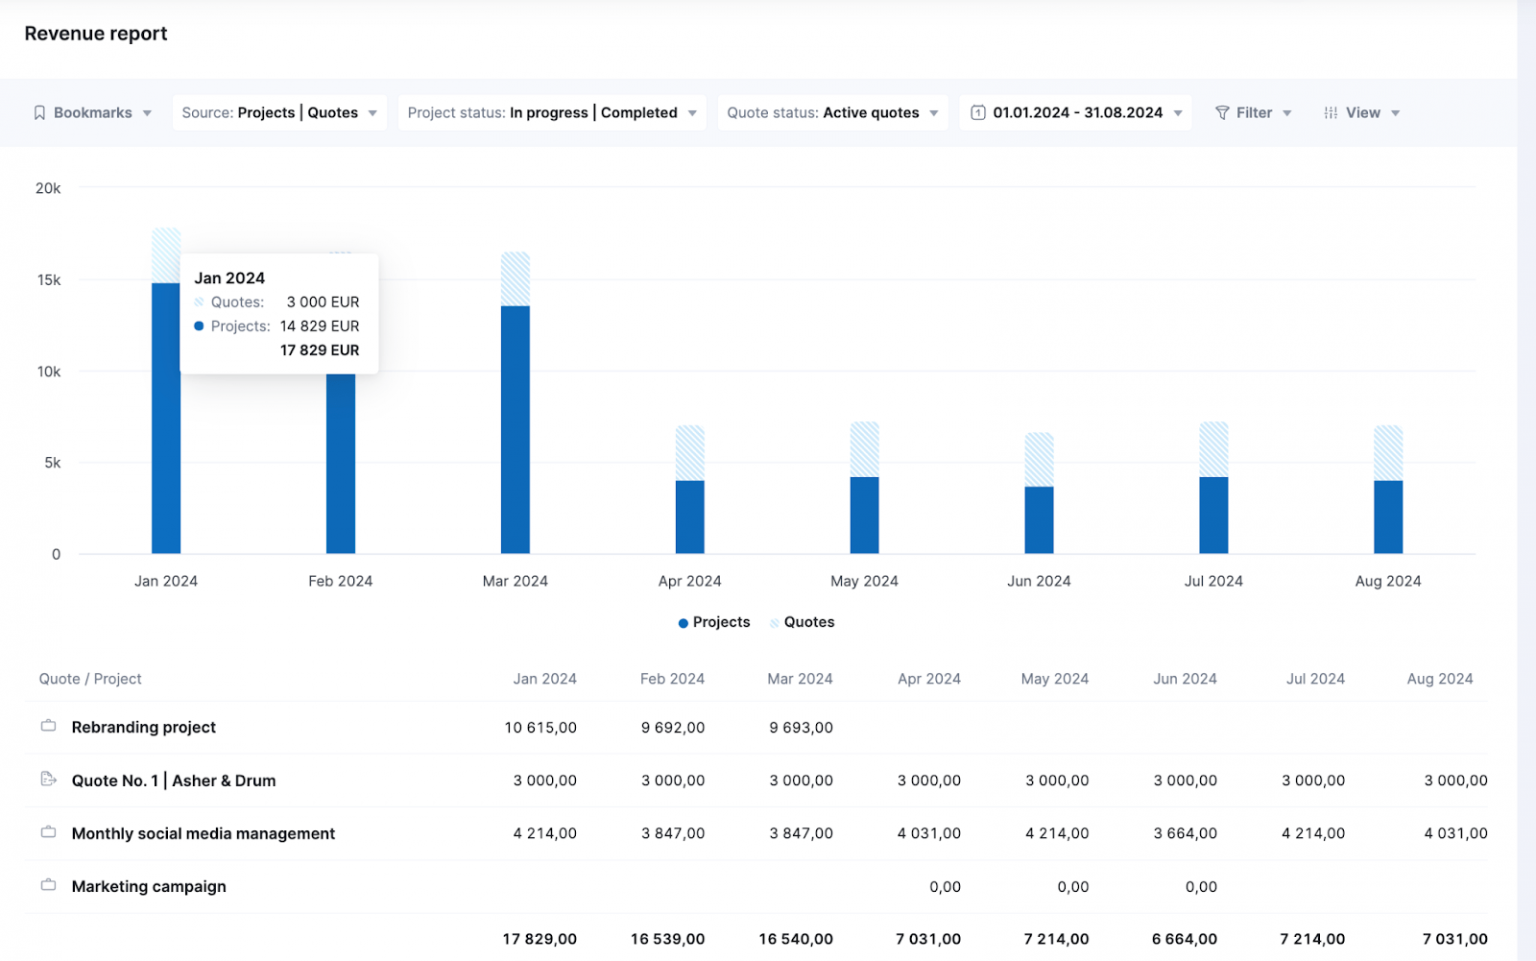Open the Source Projects | Quotes dropdown
The image size is (1536, 961).
pos(279,112)
